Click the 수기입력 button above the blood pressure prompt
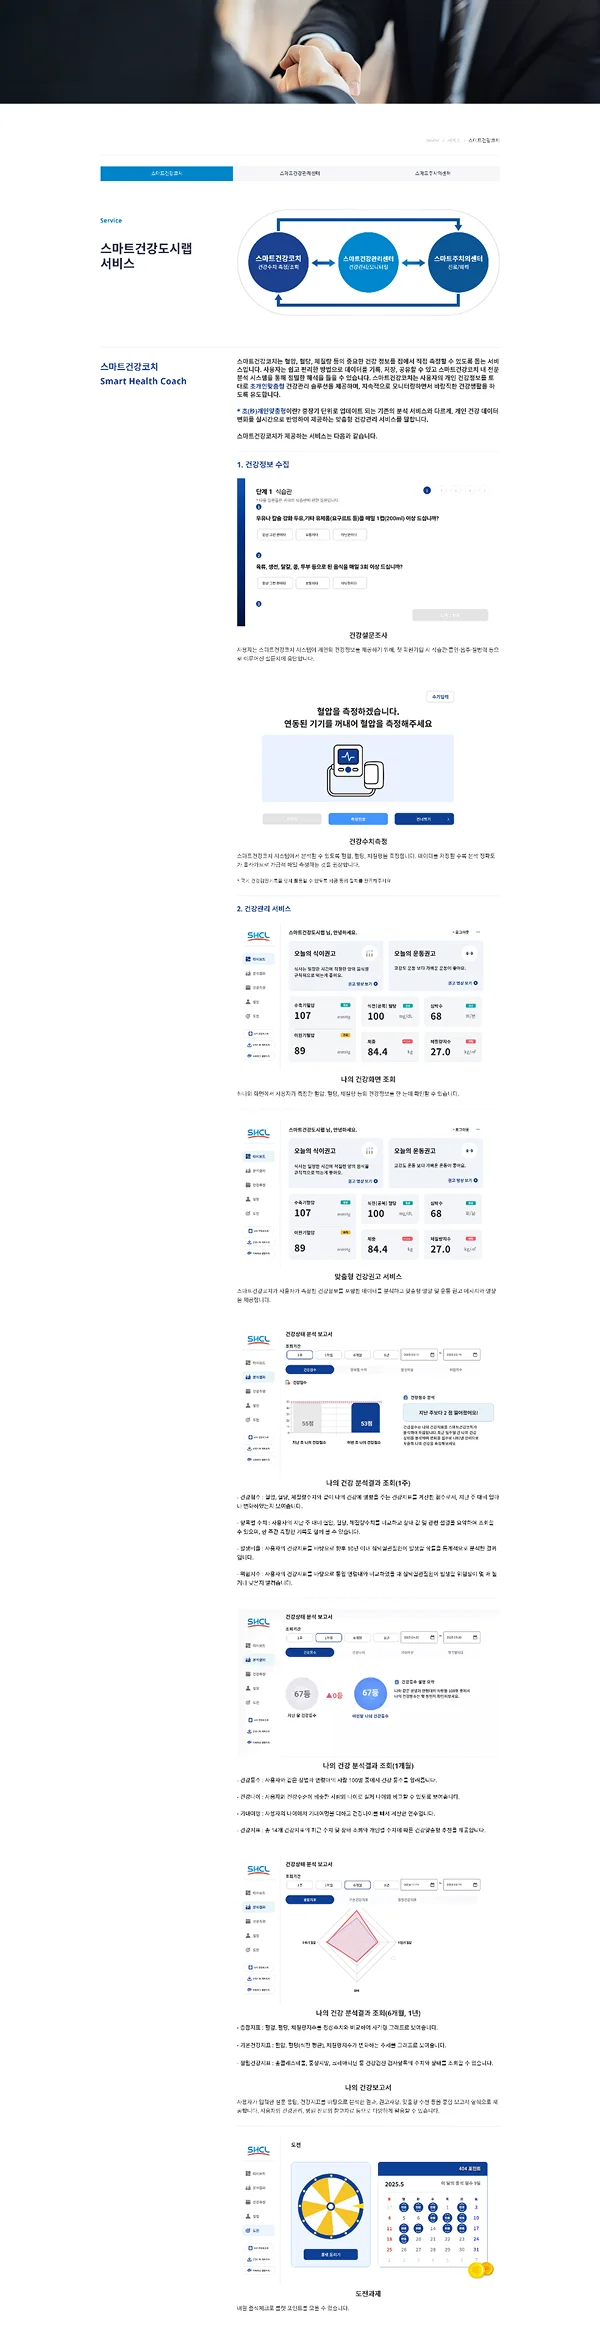Viewport: 600px width, 2338px height. pyautogui.click(x=441, y=696)
